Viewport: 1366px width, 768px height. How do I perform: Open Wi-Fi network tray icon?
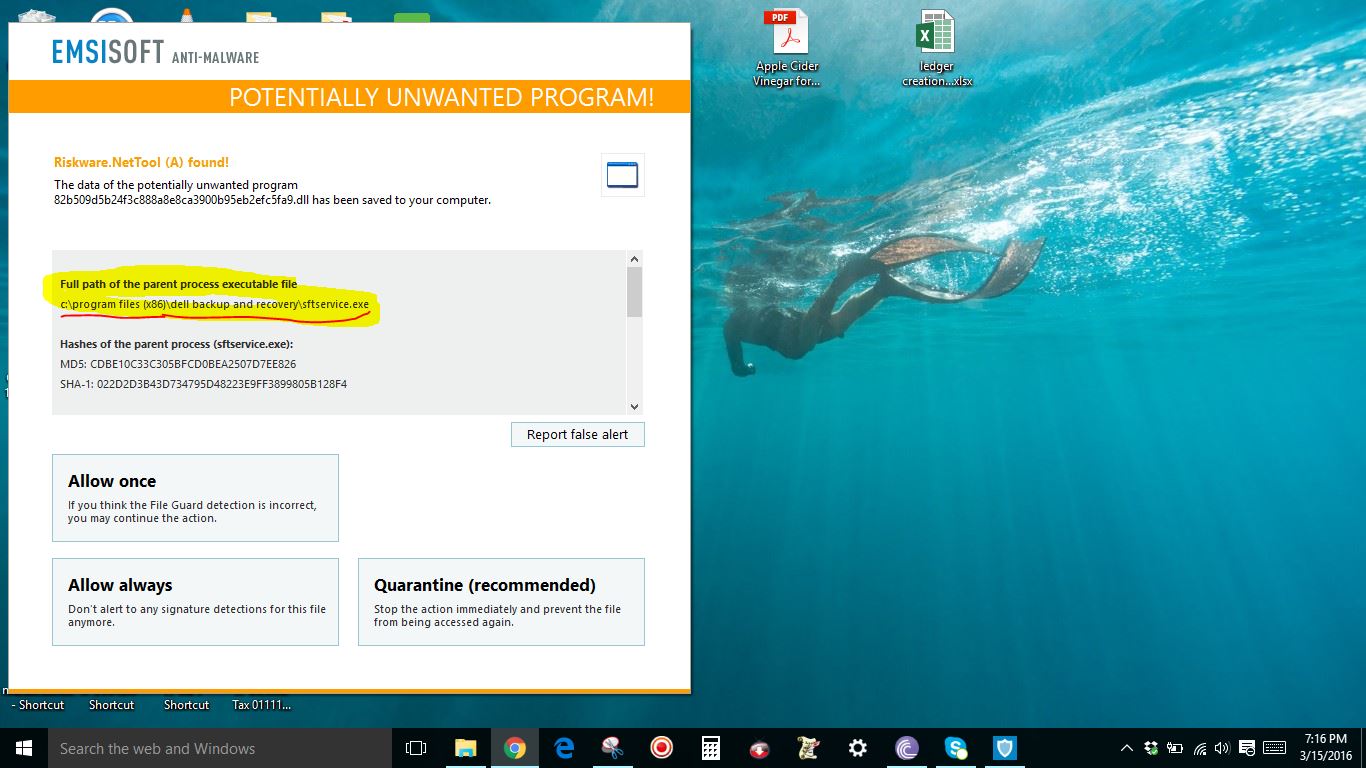(1199, 748)
